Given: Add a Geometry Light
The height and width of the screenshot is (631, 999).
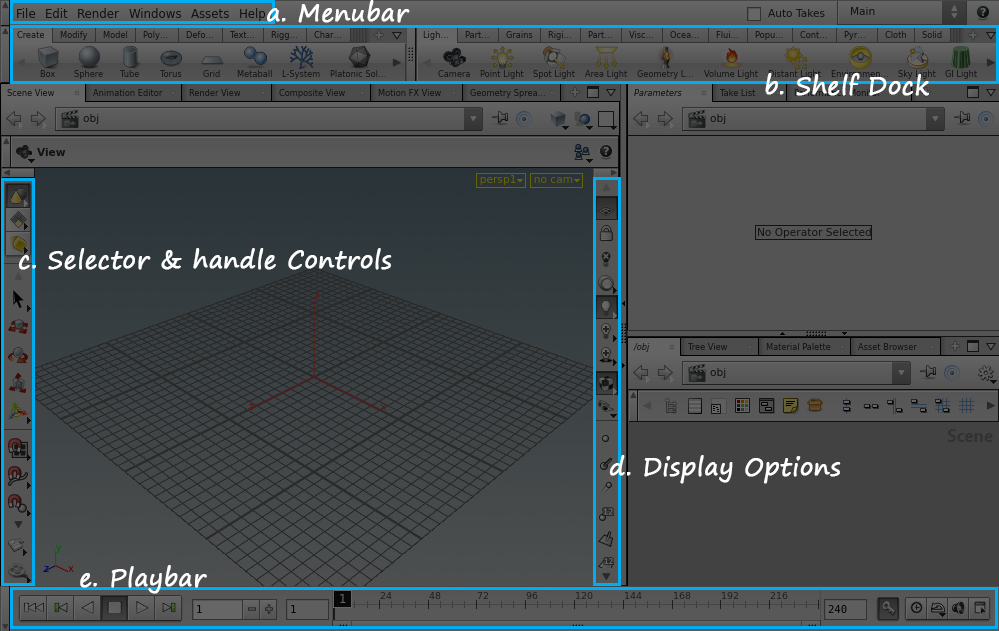Looking at the screenshot, I should pyautogui.click(x=665, y=62).
